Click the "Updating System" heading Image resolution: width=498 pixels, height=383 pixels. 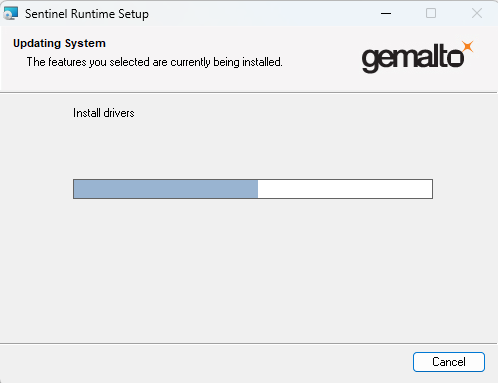(x=59, y=43)
